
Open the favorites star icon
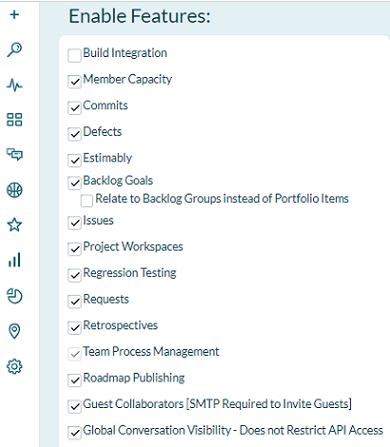pos(14,225)
